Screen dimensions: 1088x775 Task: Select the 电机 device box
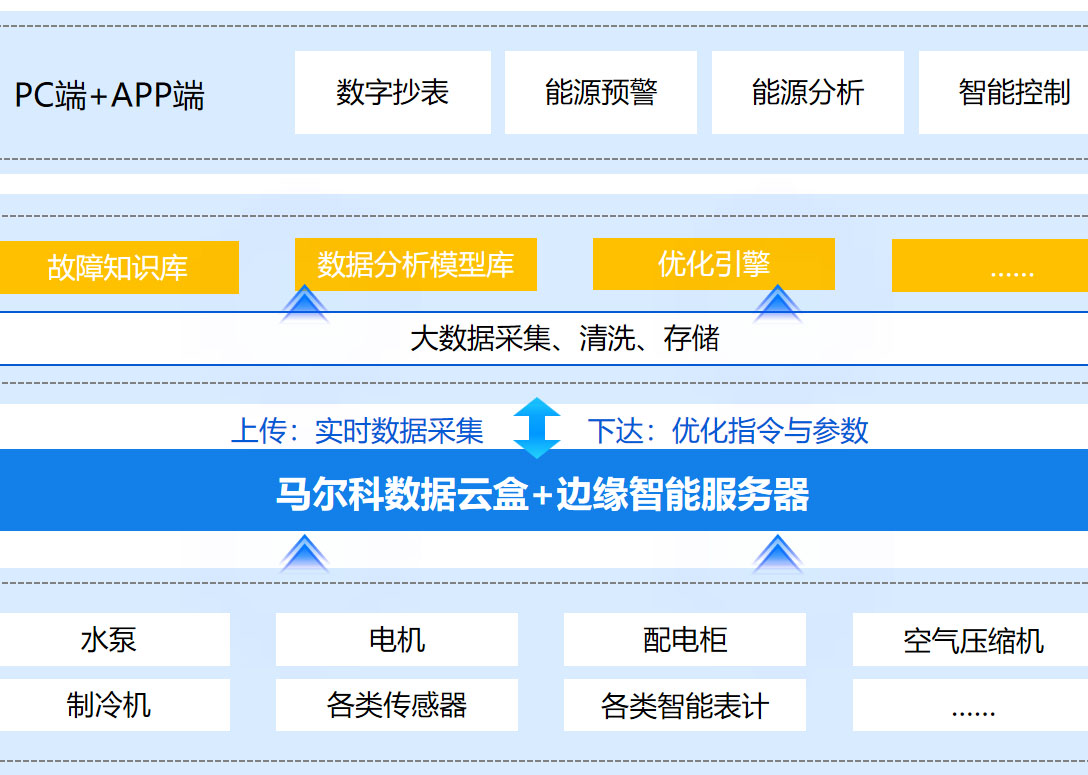pyautogui.click(x=397, y=640)
